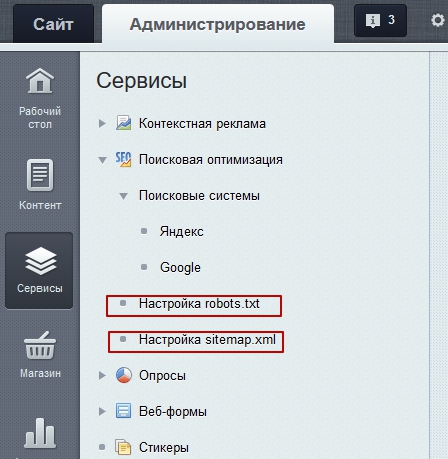Open the Магазин basket icon
Screen dimensions: 448x459
[x=40, y=345]
